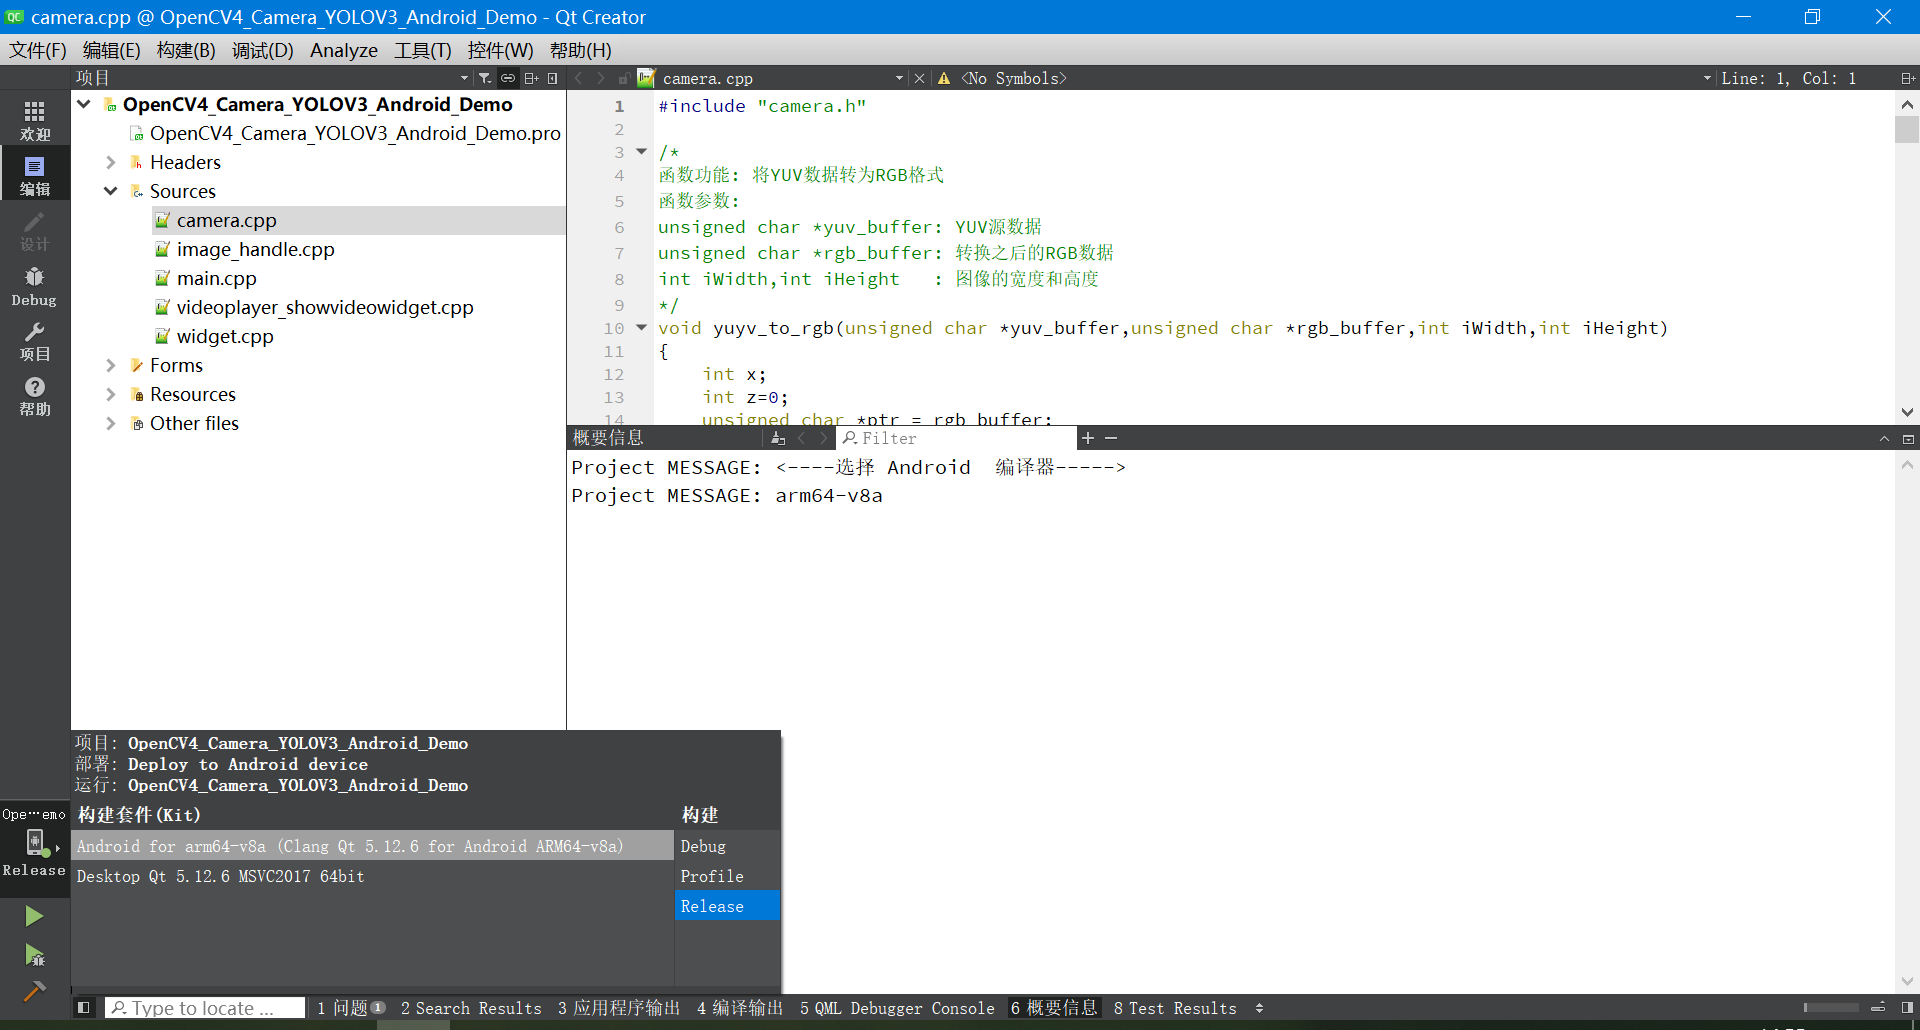Viewport: 1920px width, 1030px height.
Task: Open the Debug mode in sidebar
Action: (x=34, y=286)
